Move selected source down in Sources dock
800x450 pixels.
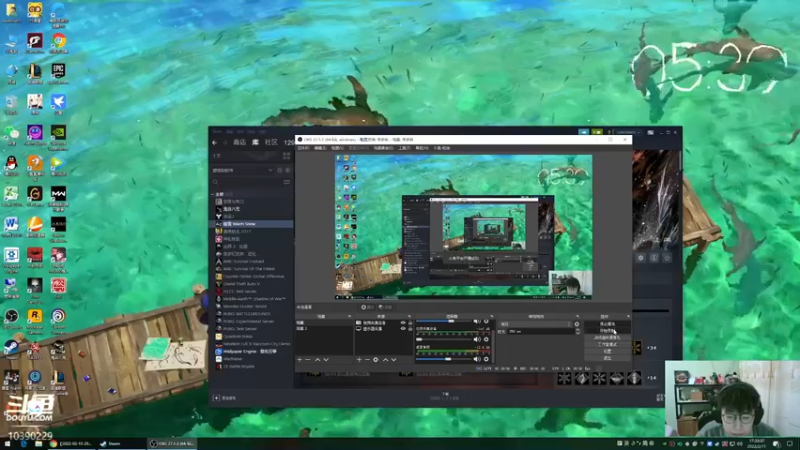tap(393, 360)
